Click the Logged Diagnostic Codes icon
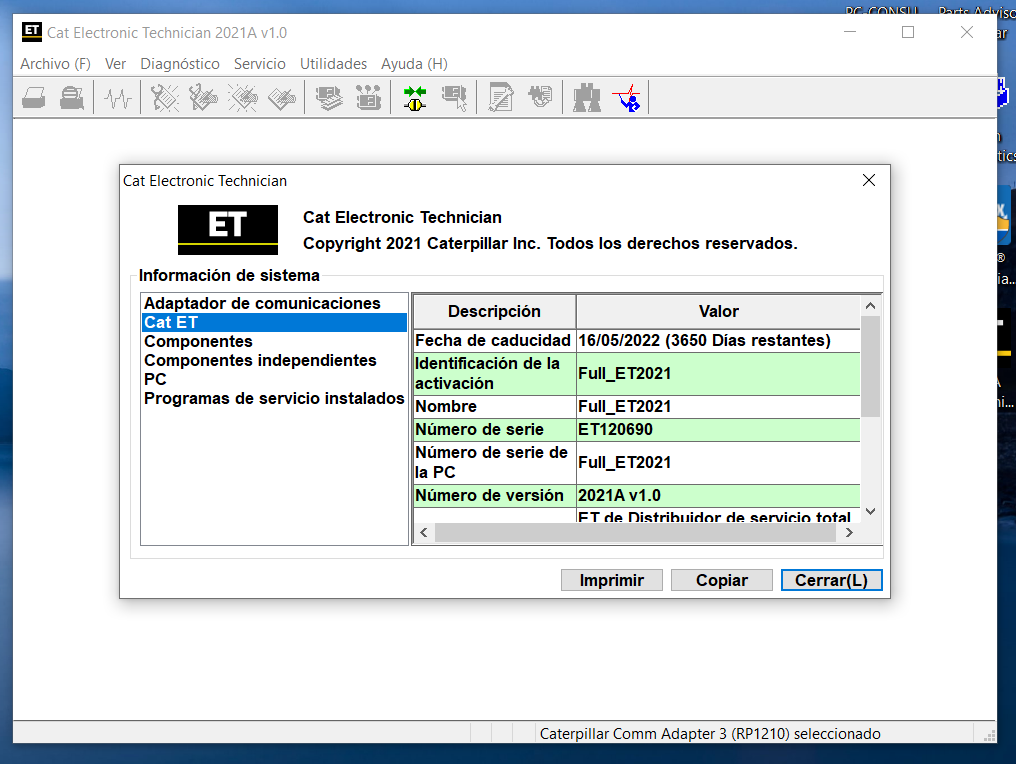 tap(203, 98)
